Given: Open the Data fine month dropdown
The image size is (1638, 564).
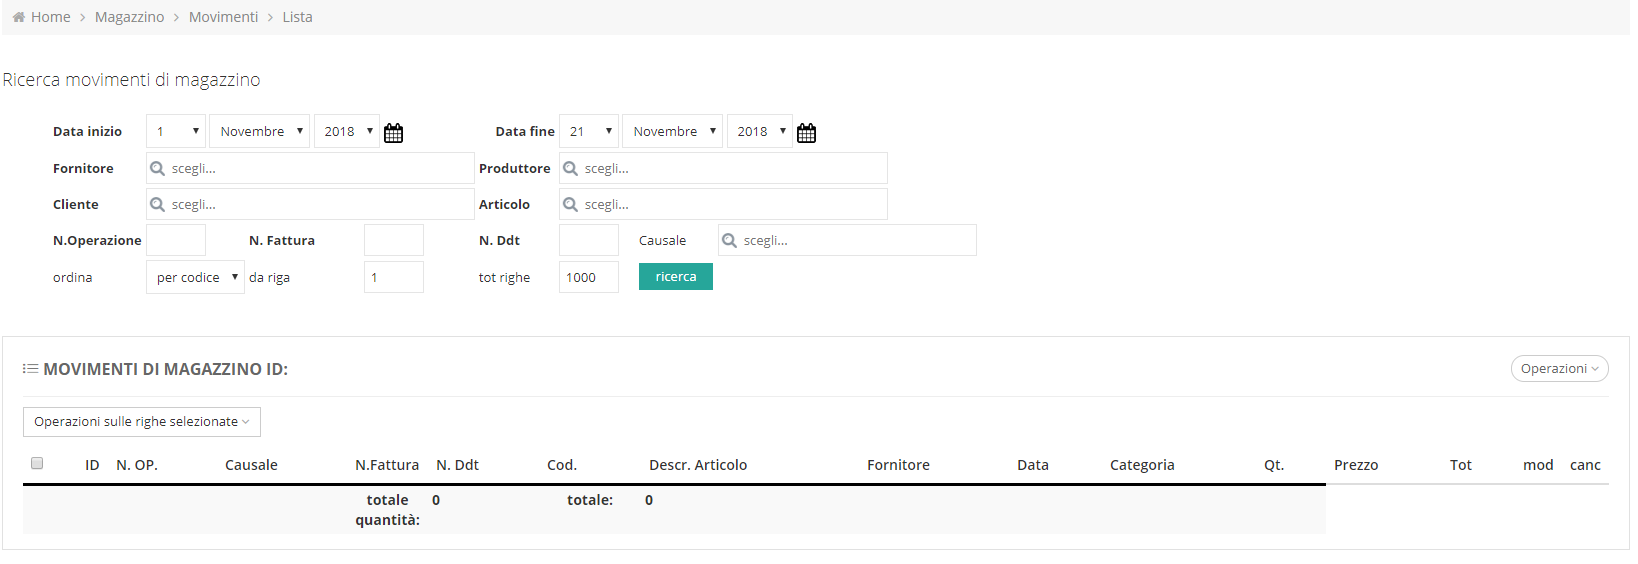Looking at the screenshot, I should [672, 131].
